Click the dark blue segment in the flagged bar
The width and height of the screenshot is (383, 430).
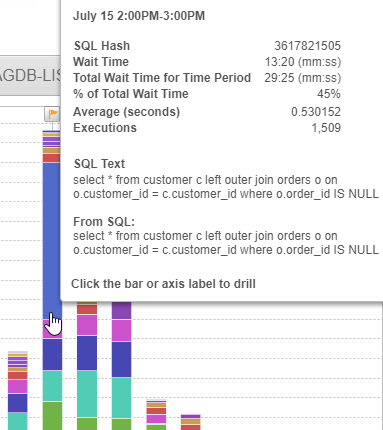pyautogui.click(x=52, y=355)
